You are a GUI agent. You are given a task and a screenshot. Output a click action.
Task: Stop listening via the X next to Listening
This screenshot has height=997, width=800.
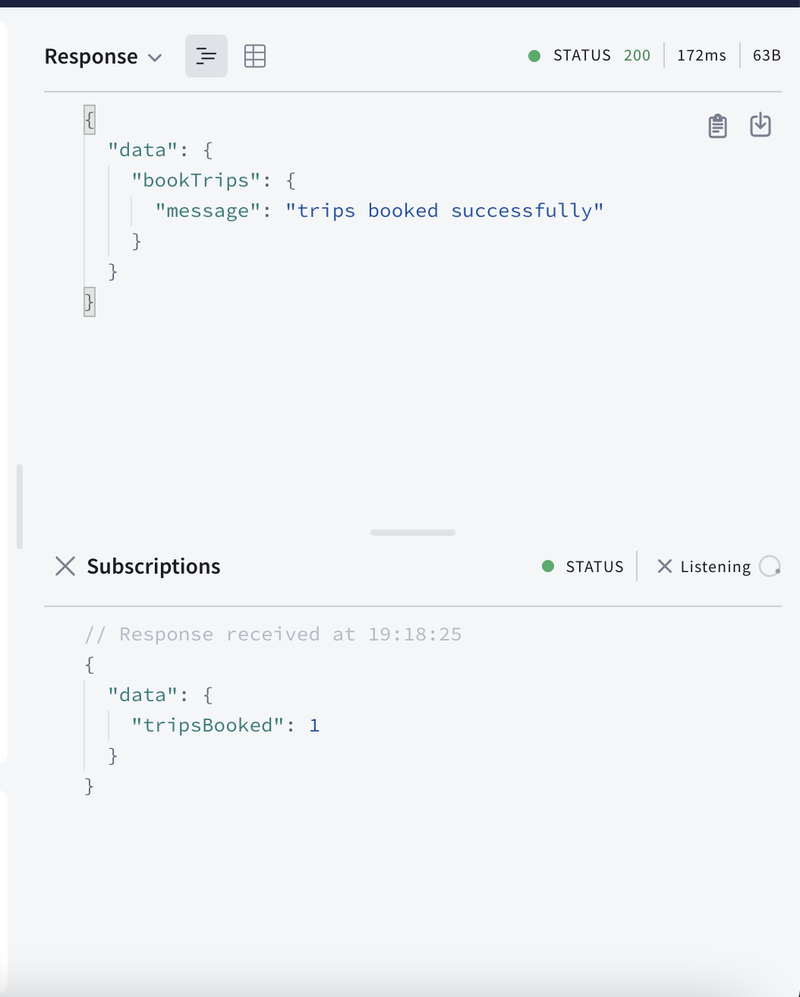[665, 566]
